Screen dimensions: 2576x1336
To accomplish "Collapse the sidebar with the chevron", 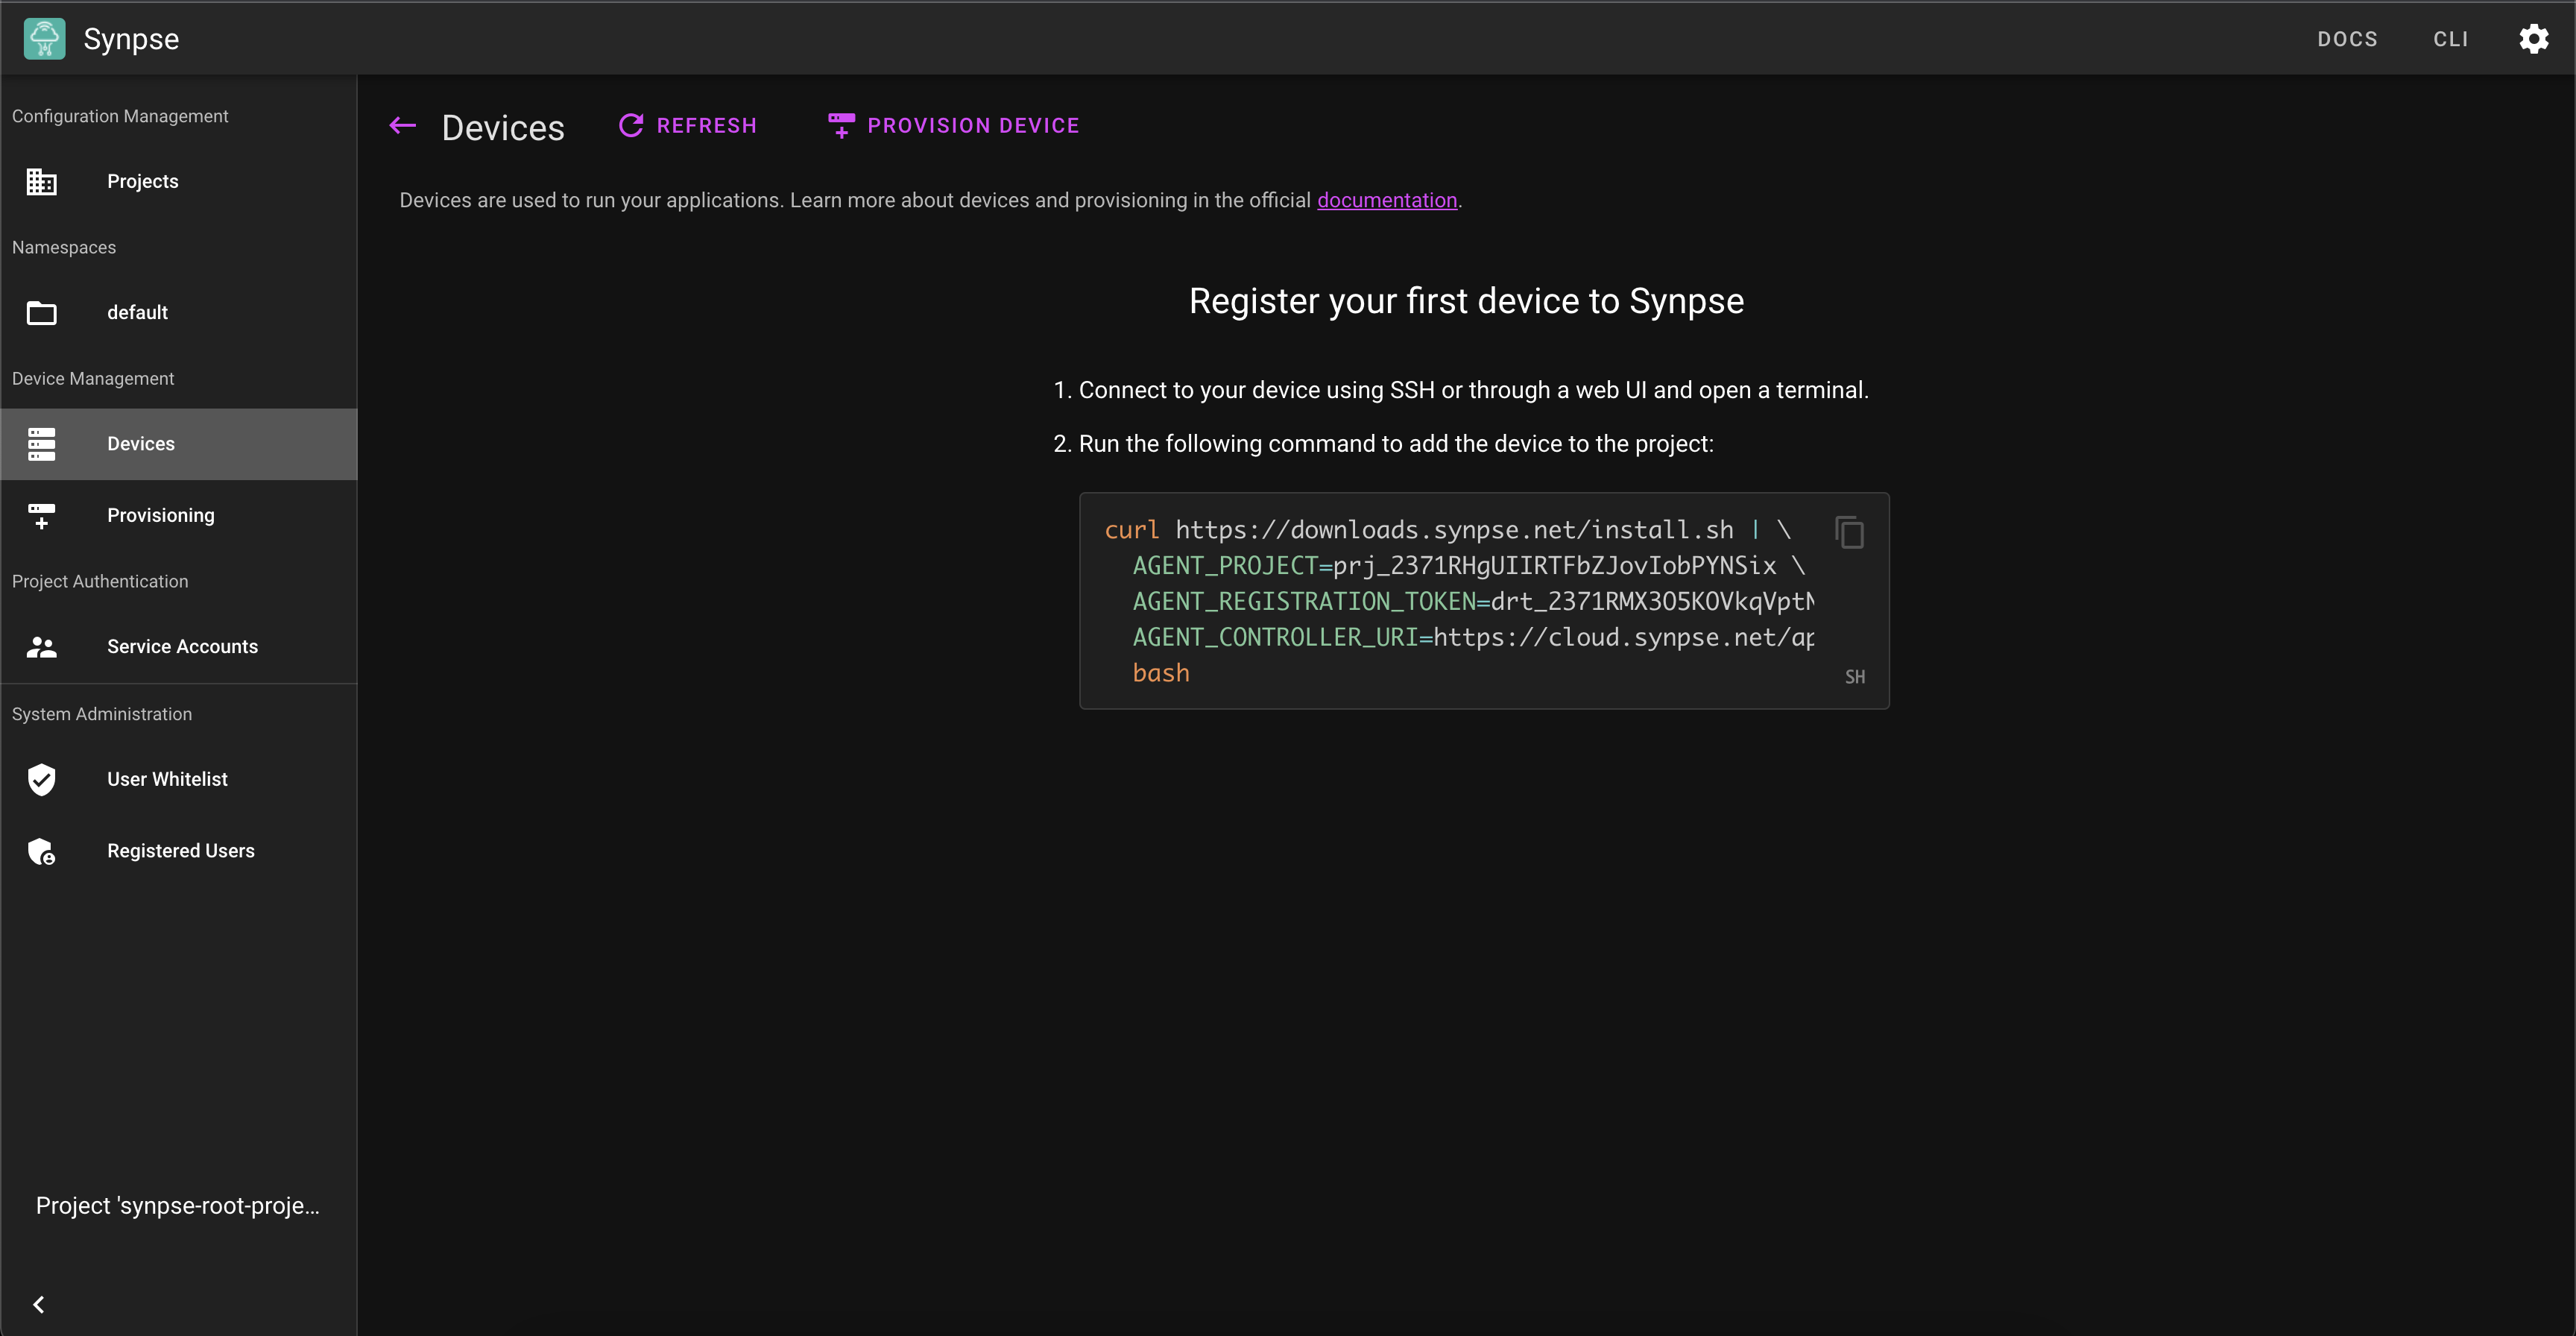I will 39,1304.
